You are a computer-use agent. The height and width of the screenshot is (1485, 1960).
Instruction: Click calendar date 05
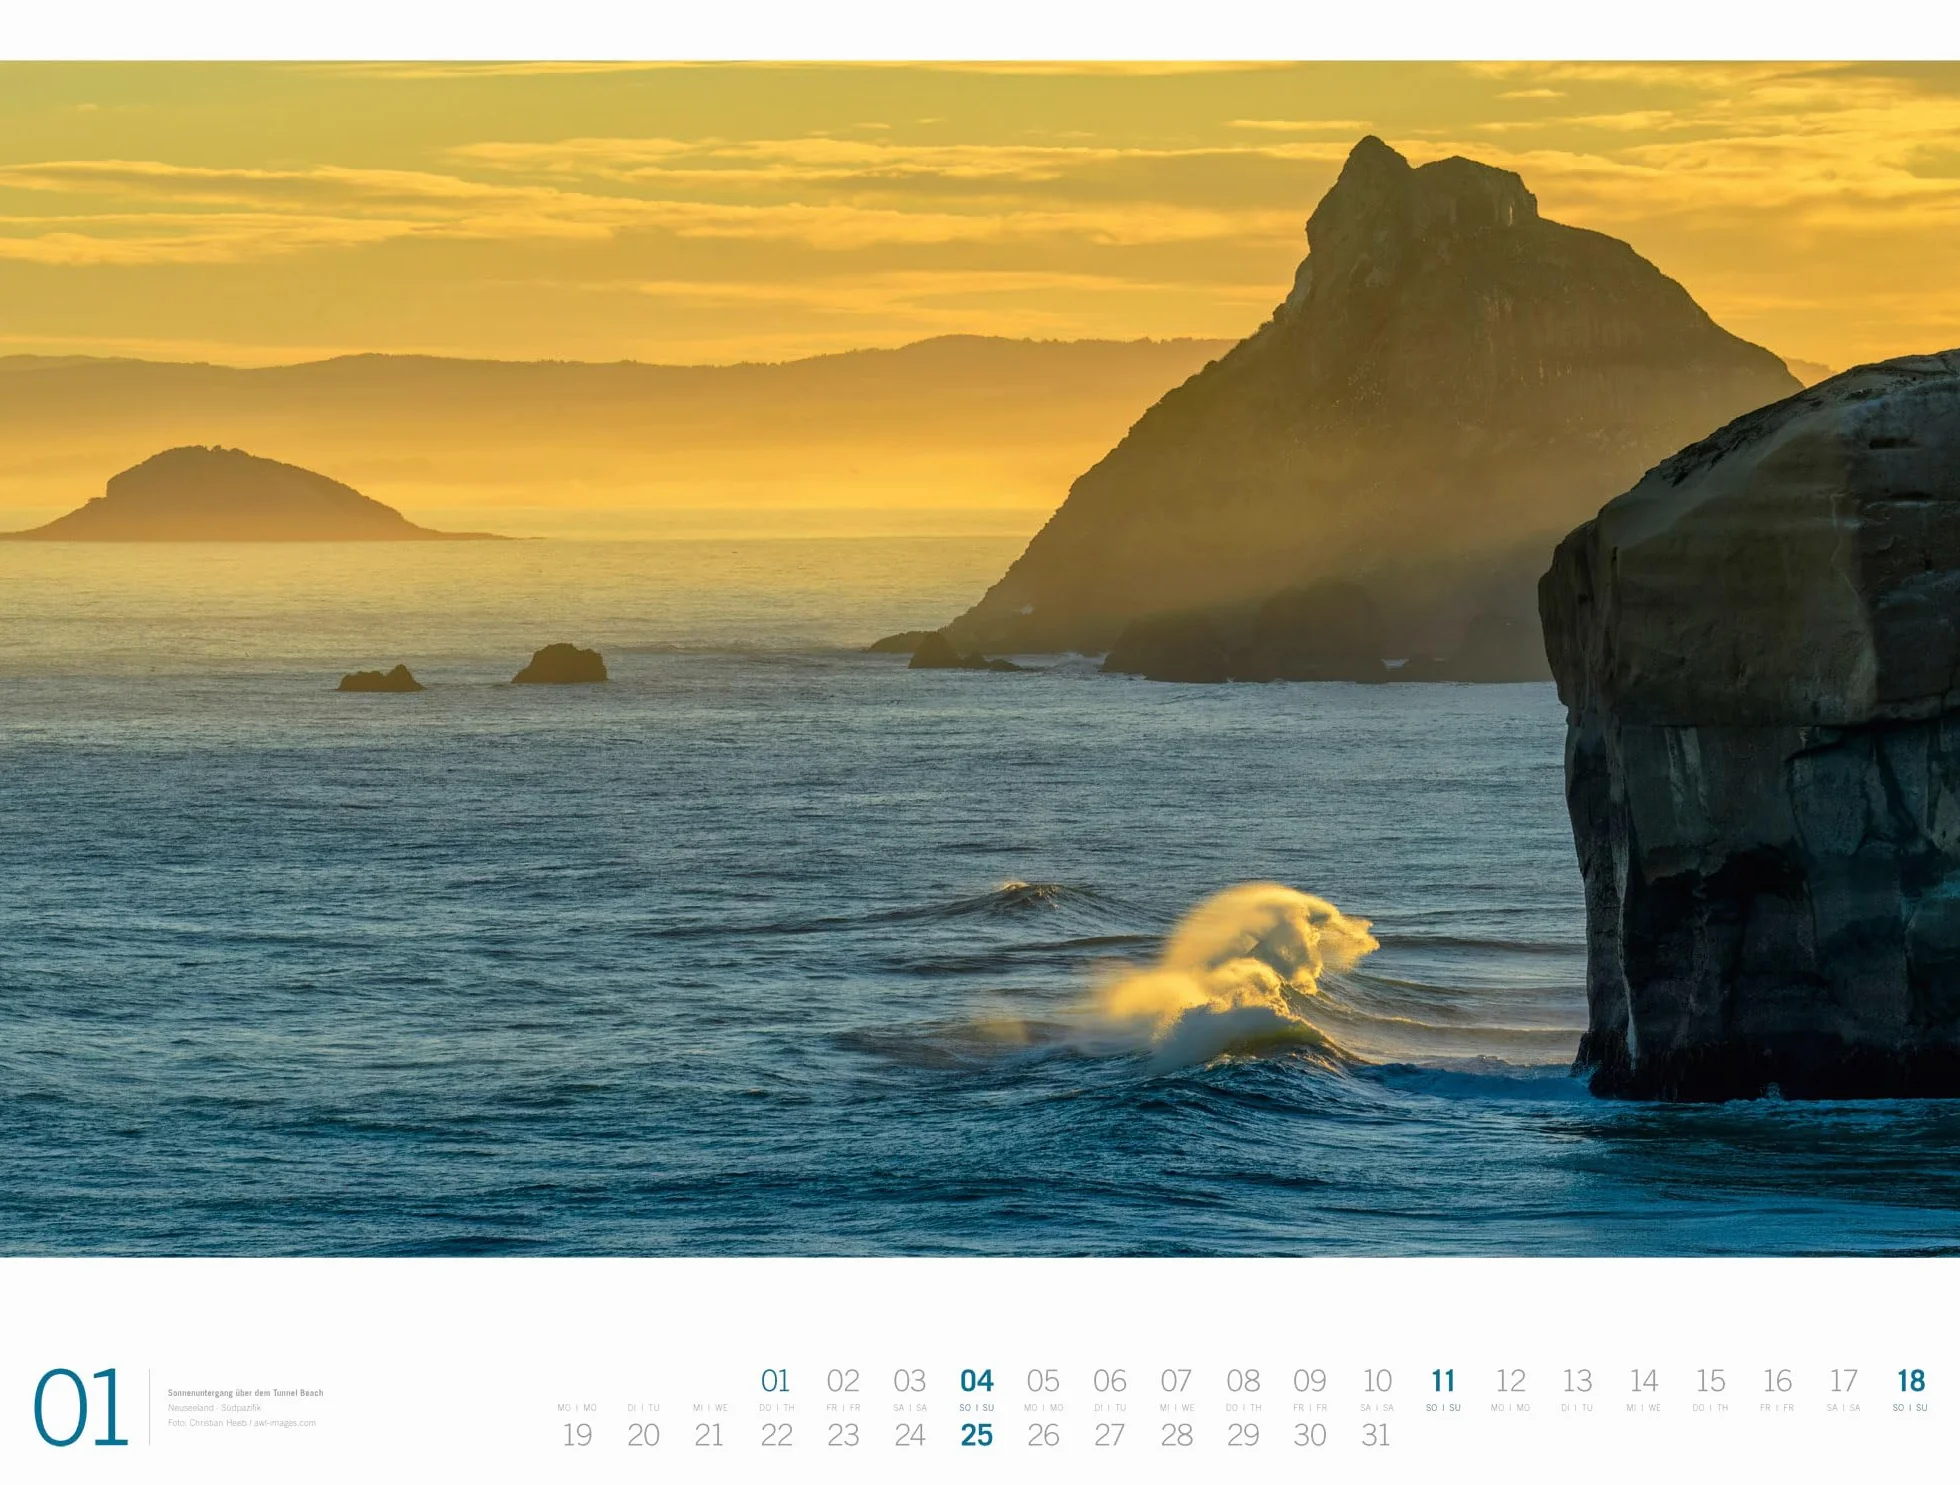1043,1381
